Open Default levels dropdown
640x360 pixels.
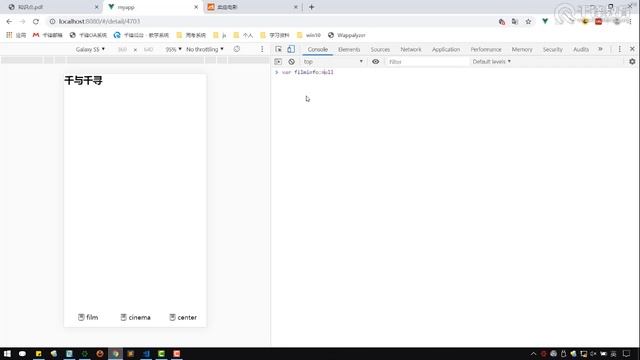(x=491, y=62)
